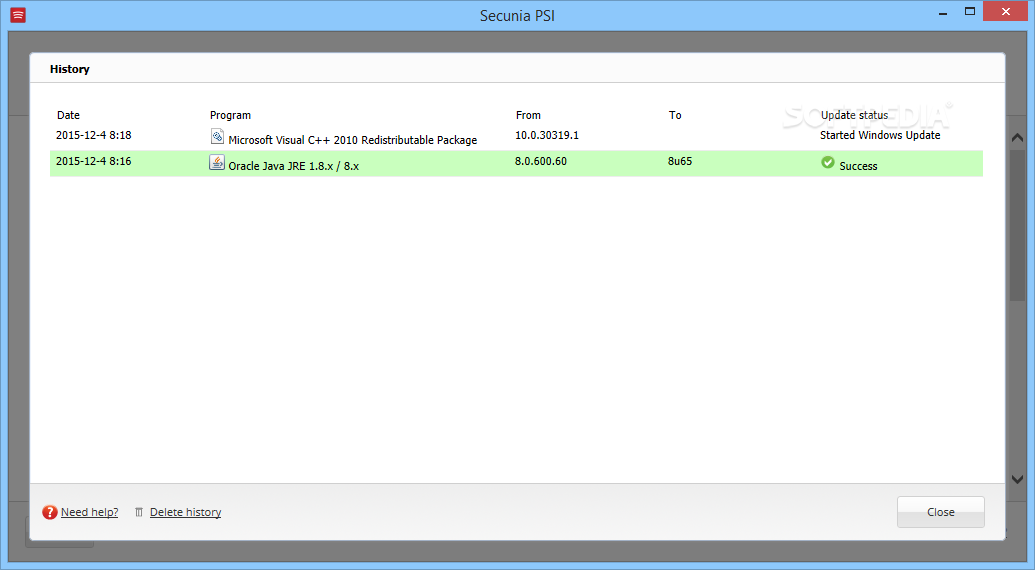Click the History dialog title

click(69, 69)
